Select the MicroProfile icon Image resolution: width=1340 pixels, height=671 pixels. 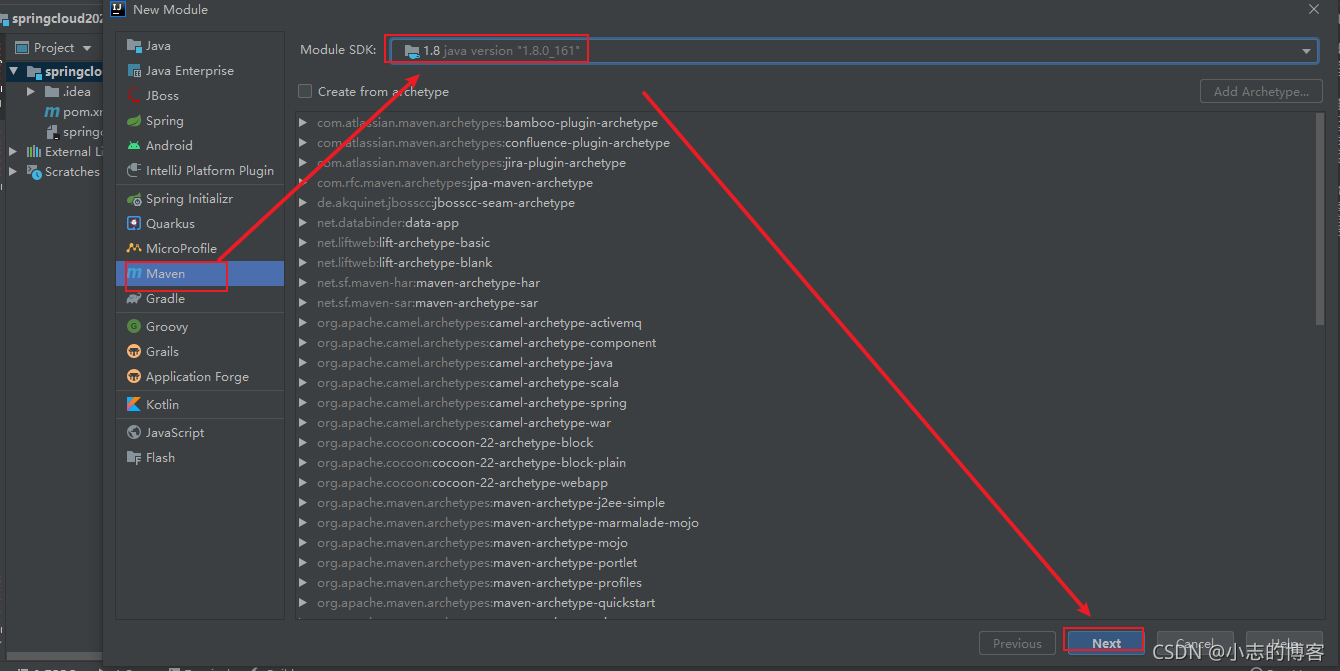[134, 249]
